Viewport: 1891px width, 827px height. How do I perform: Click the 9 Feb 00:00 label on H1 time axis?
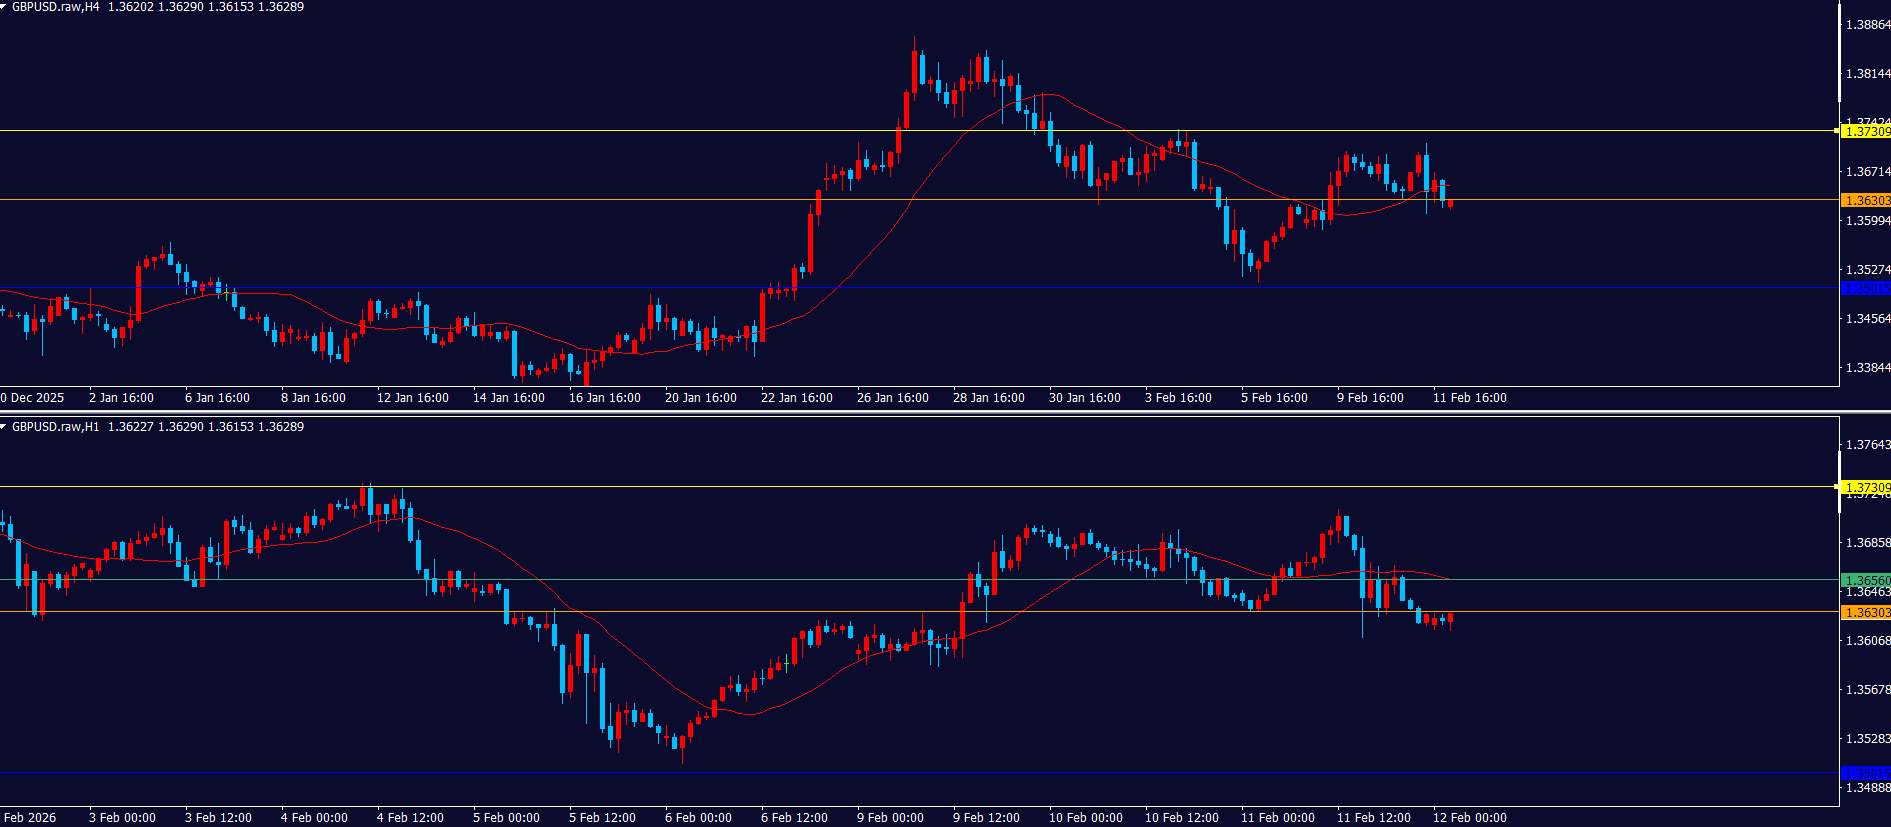coord(890,818)
